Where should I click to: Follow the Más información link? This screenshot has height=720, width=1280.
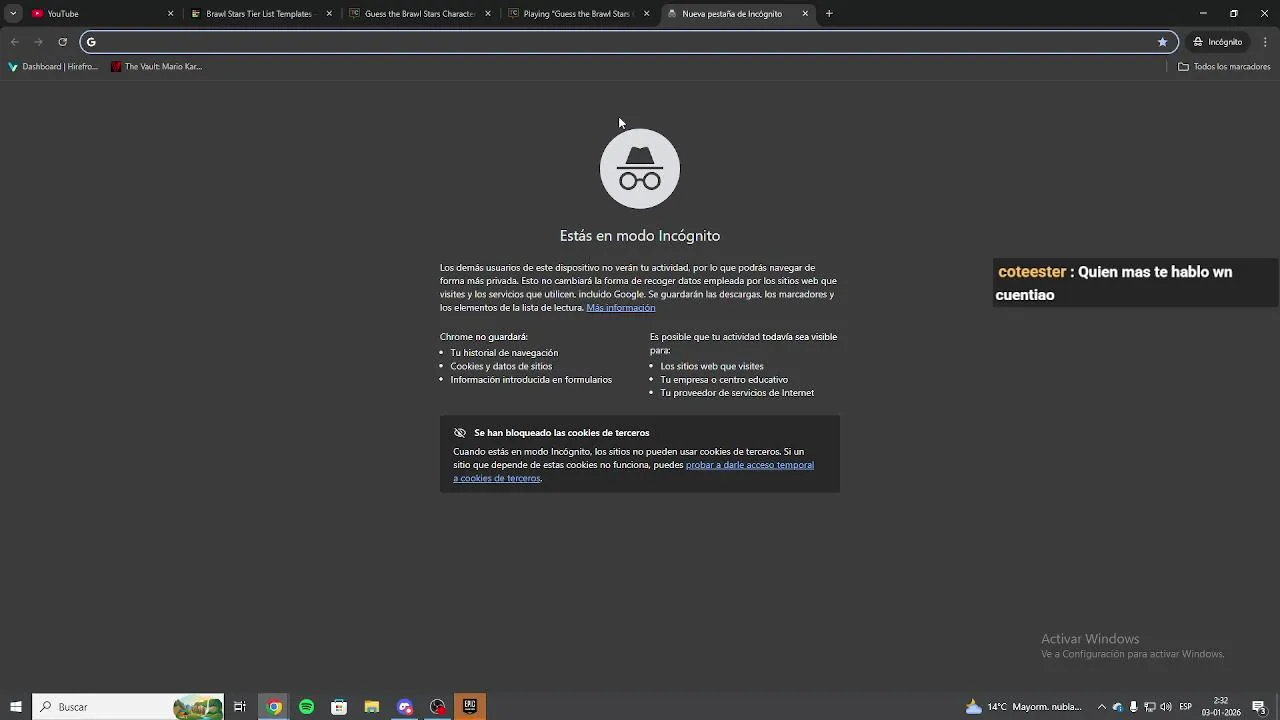(621, 308)
